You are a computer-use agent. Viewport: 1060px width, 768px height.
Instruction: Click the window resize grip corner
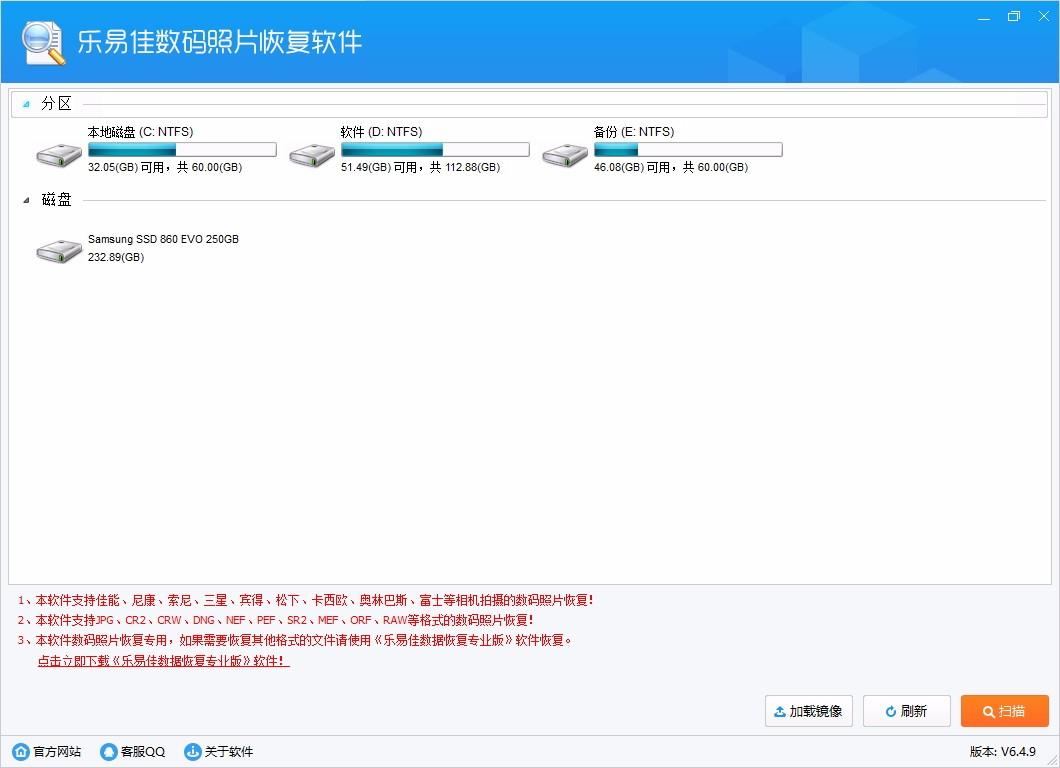coord(1051,760)
